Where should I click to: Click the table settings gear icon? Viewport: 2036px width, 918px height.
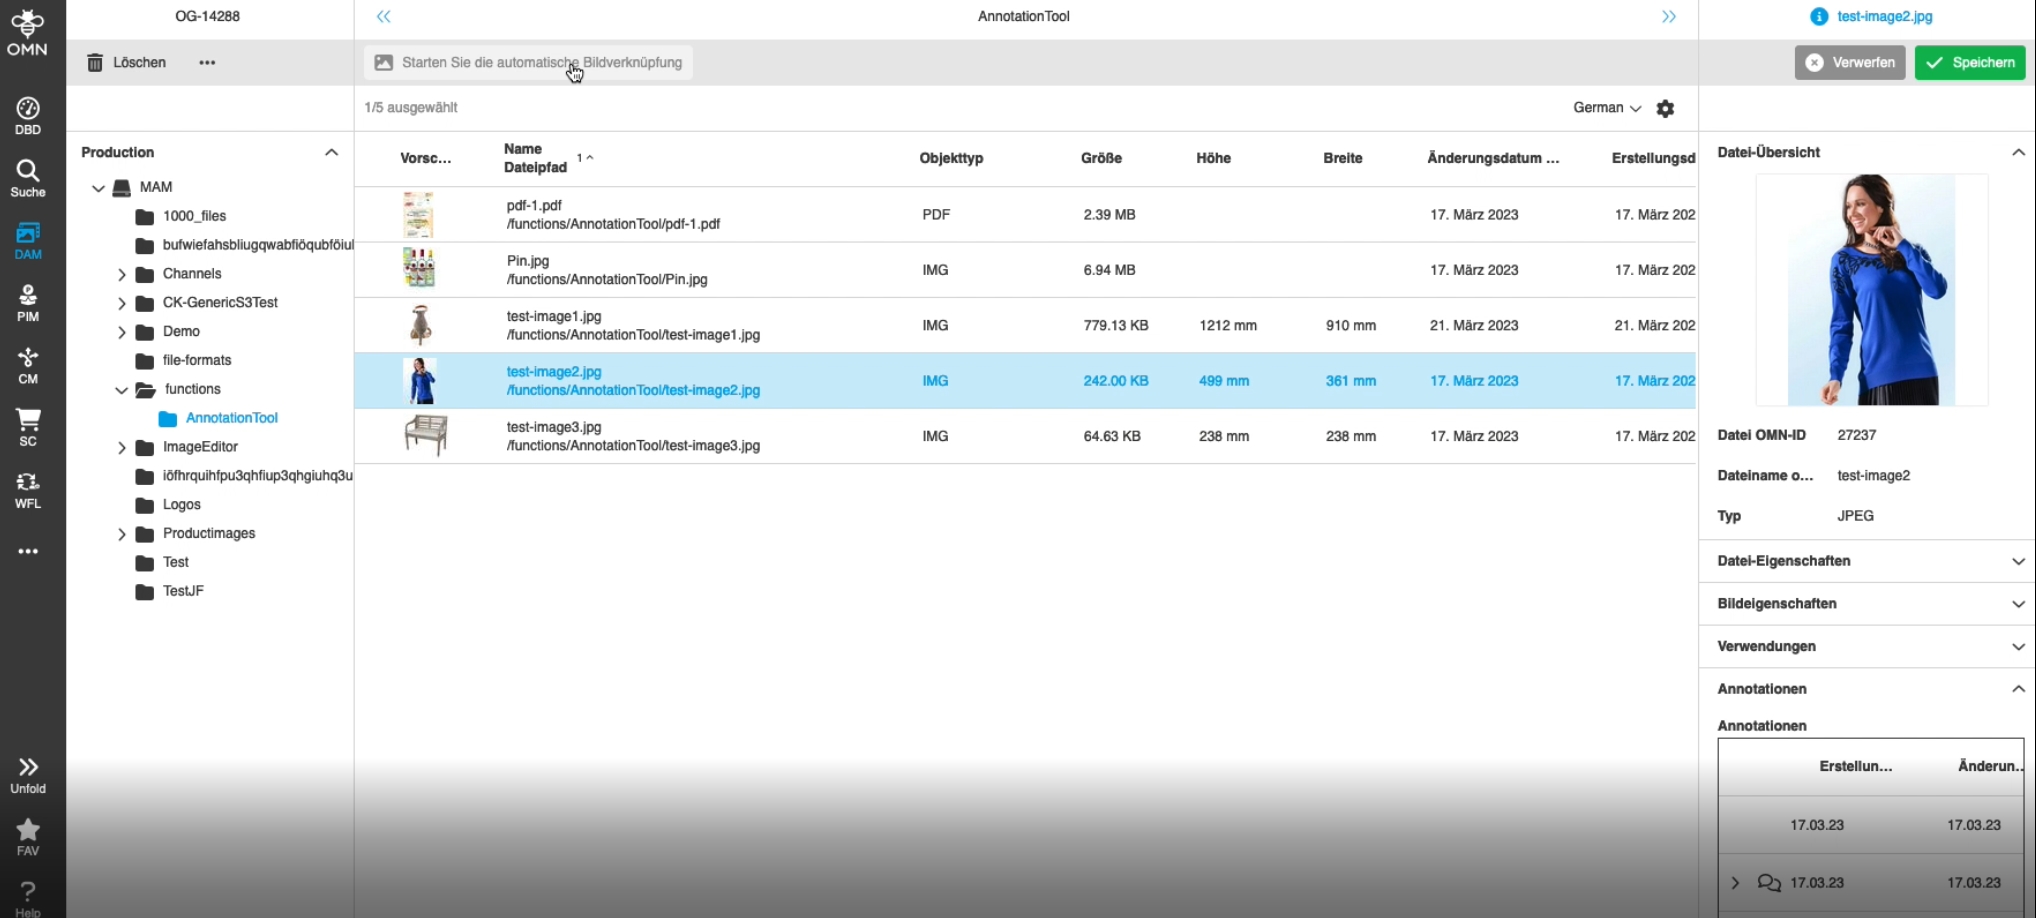[x=1665, y=108]
